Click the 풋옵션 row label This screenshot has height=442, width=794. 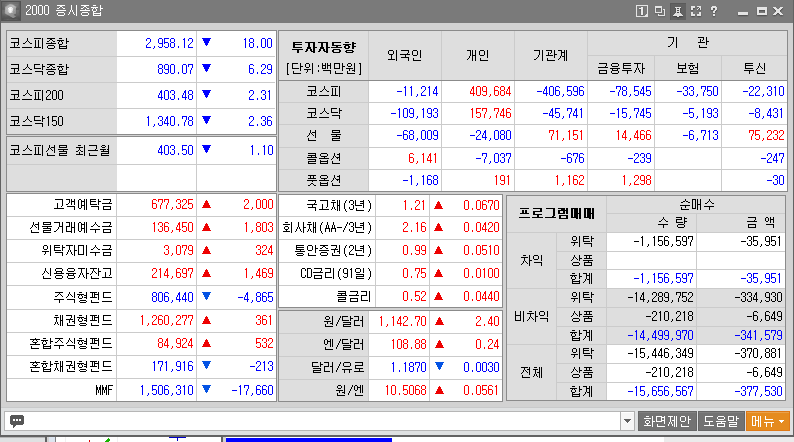324,181
